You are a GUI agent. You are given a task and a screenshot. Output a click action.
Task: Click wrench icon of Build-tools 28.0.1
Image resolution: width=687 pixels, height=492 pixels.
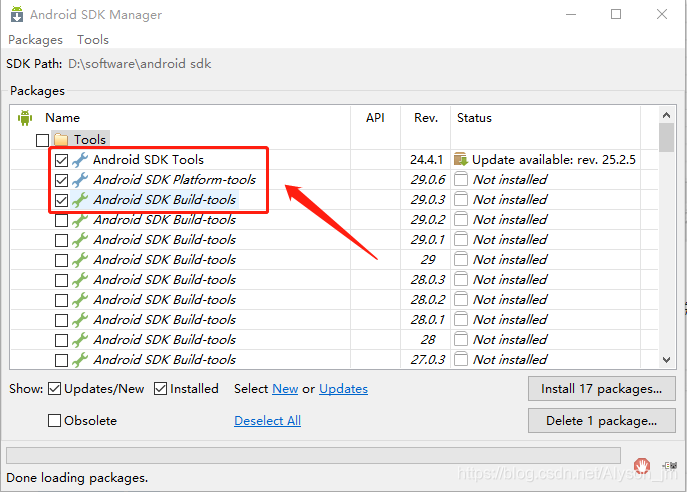point(80,320)
